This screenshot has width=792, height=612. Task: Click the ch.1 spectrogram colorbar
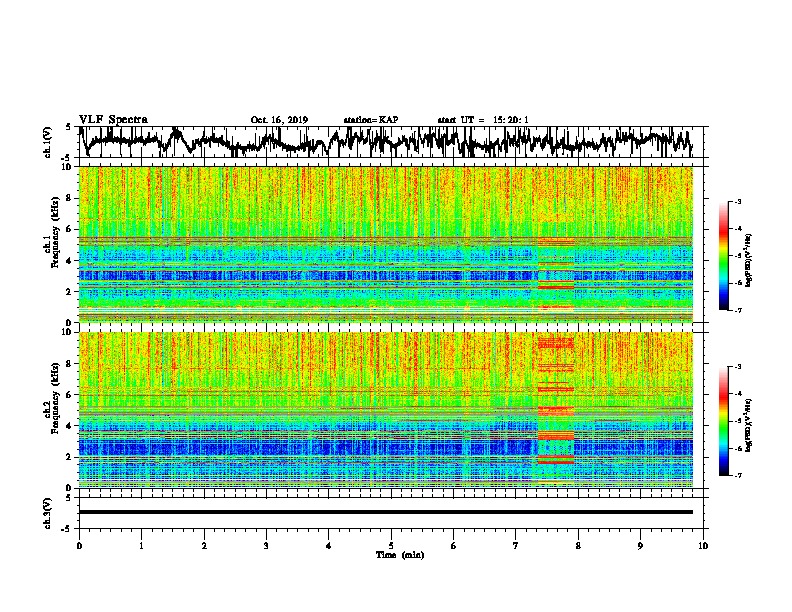[723, 256]
